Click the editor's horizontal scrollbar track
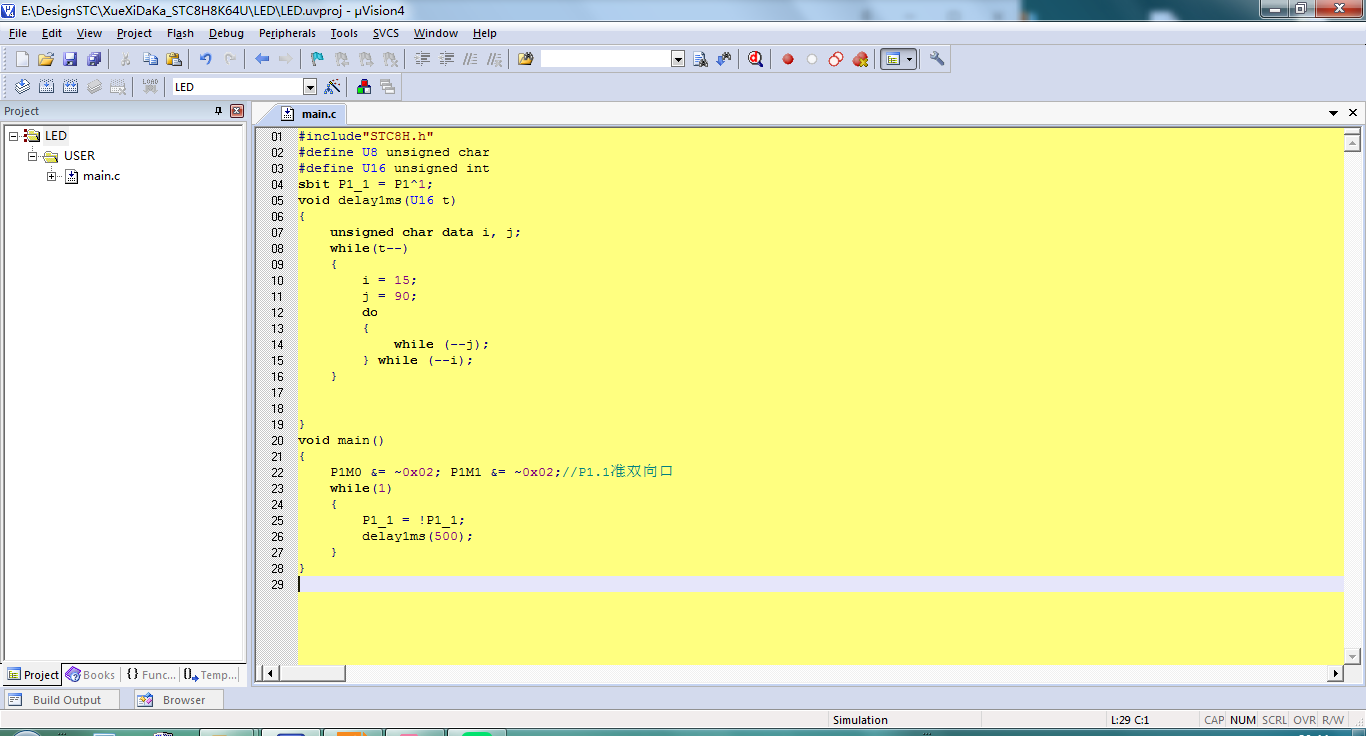The height and width of the screenshot is (736, 1366). [800, 674]
